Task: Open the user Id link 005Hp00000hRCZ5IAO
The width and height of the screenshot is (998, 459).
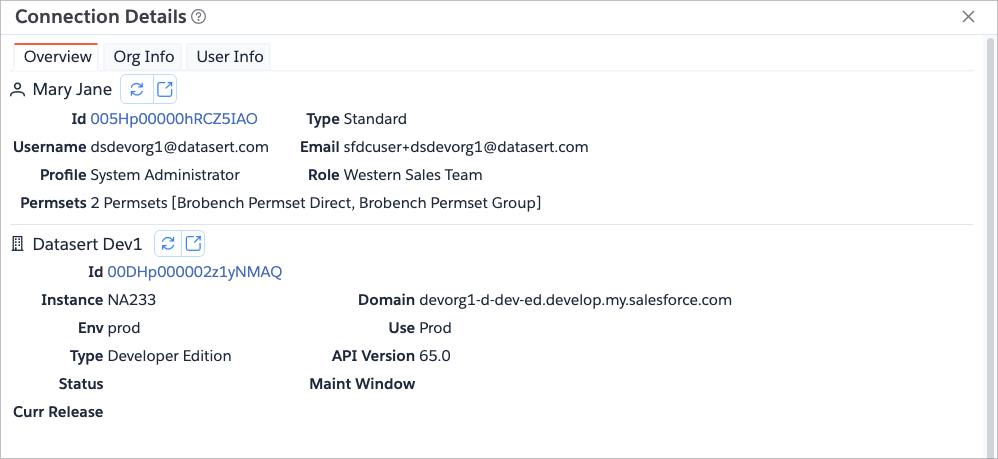Action: pyautogui.click(x=173, y=119)
